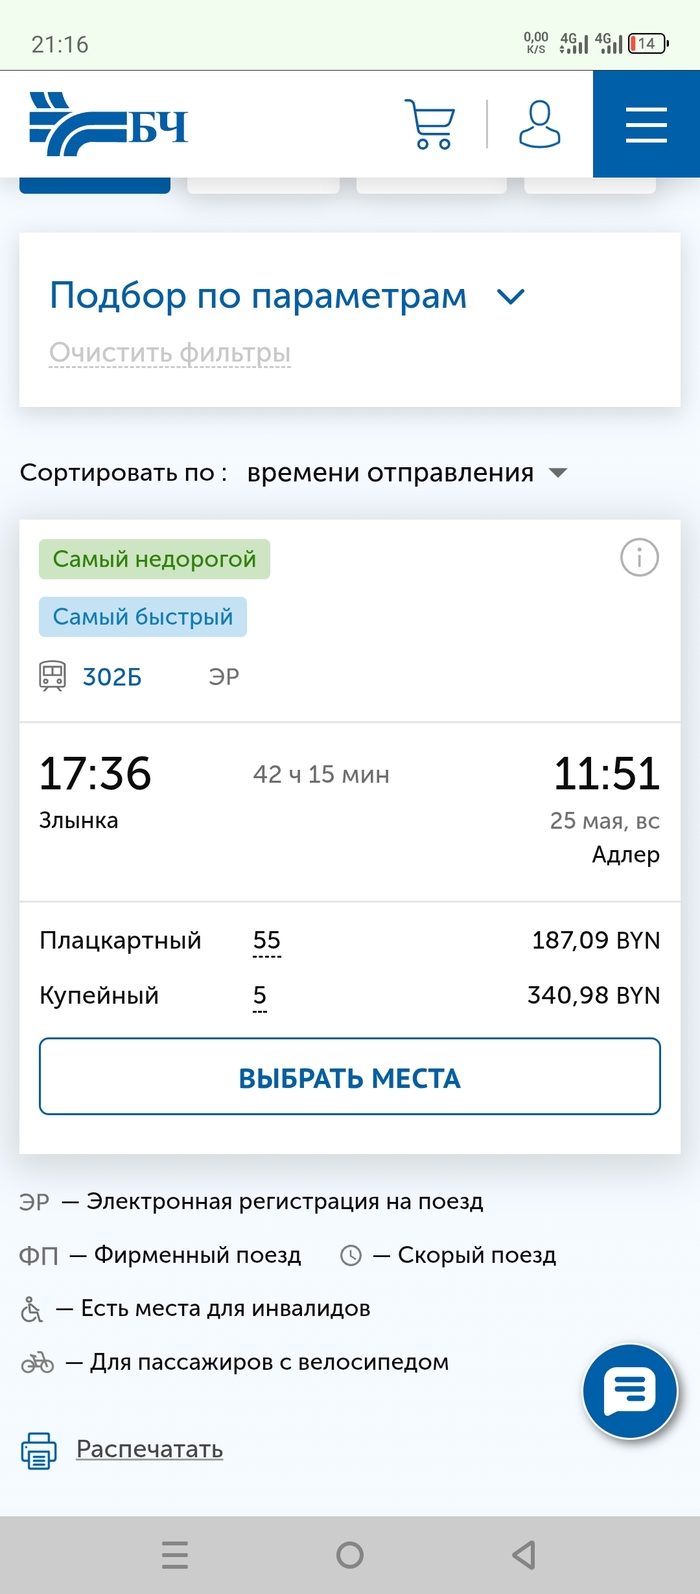Tap the 5 available Купейный seats
The height and width of the screenshot is (1594, 700).
(x=260, y=996)
